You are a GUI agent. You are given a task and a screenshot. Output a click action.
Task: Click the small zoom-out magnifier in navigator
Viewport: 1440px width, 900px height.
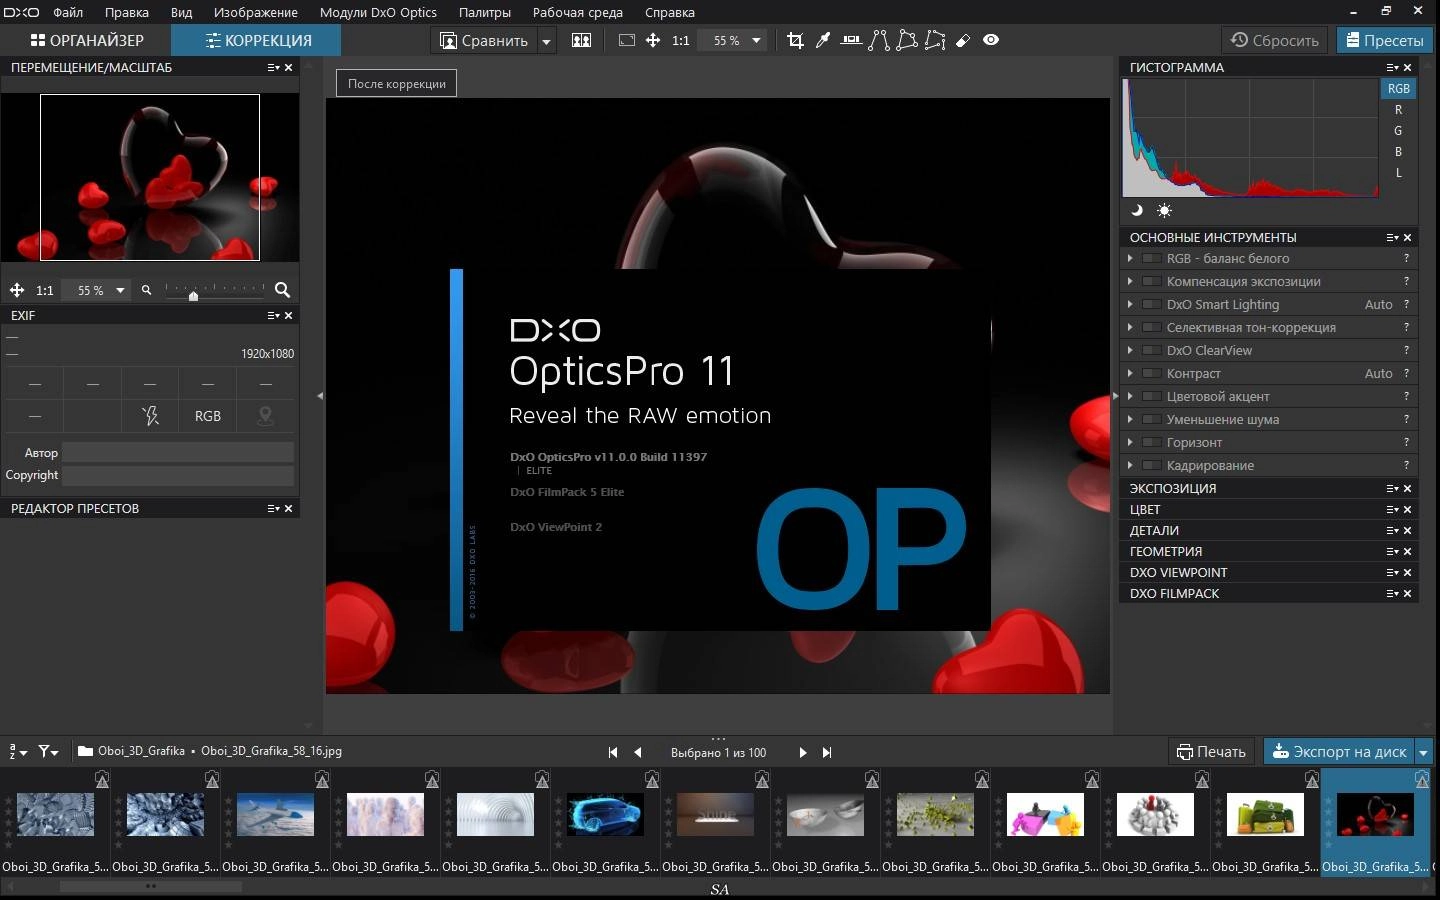[146, 290]
